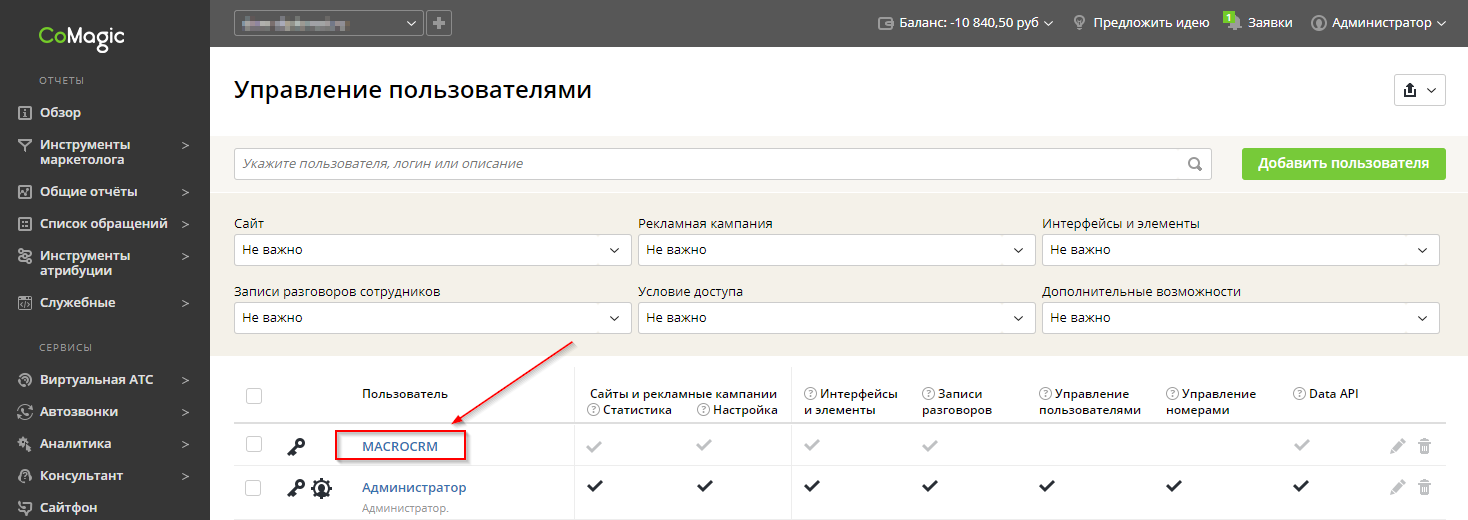Tick the checkbox for the MACROCRM user
Viewport: 1468px width, 520px height.
point(254,445)
